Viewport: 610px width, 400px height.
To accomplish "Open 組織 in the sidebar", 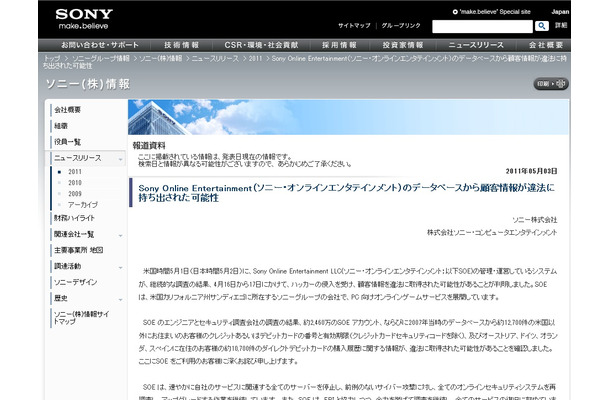I will 61,126.
